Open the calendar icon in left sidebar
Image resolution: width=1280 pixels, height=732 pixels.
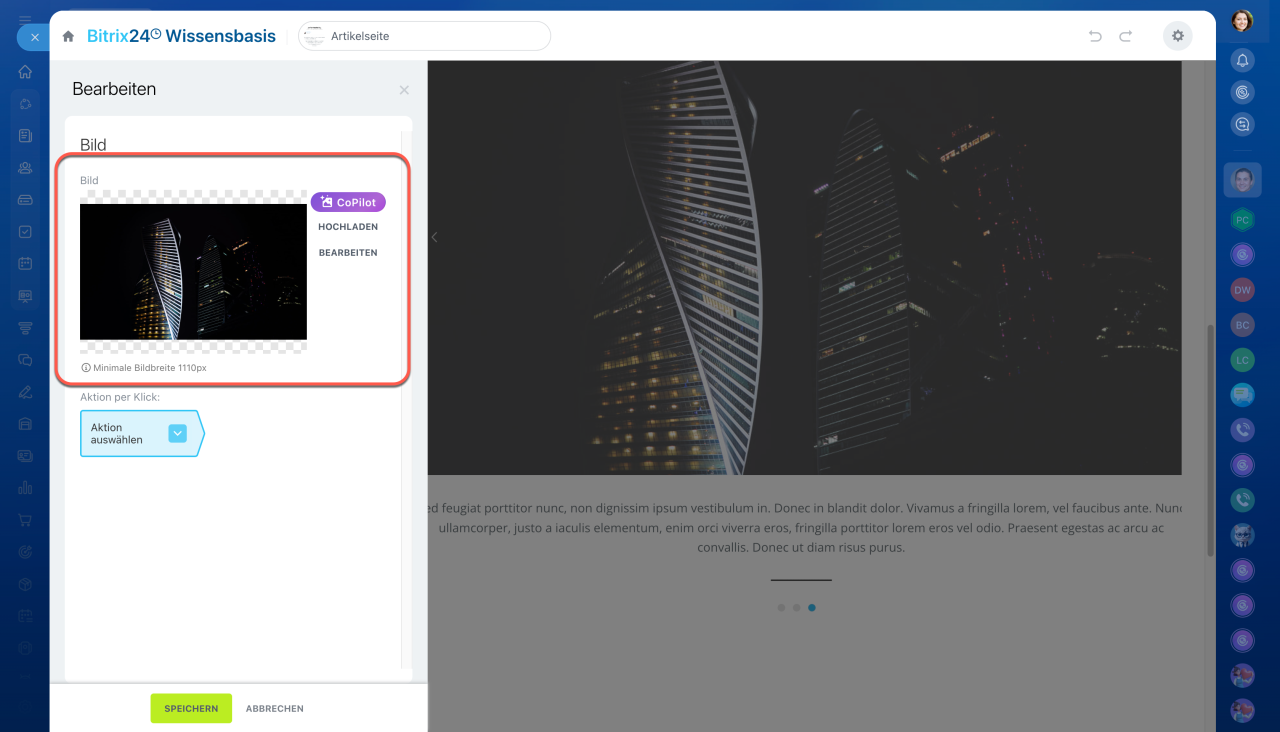click(25, 264)
